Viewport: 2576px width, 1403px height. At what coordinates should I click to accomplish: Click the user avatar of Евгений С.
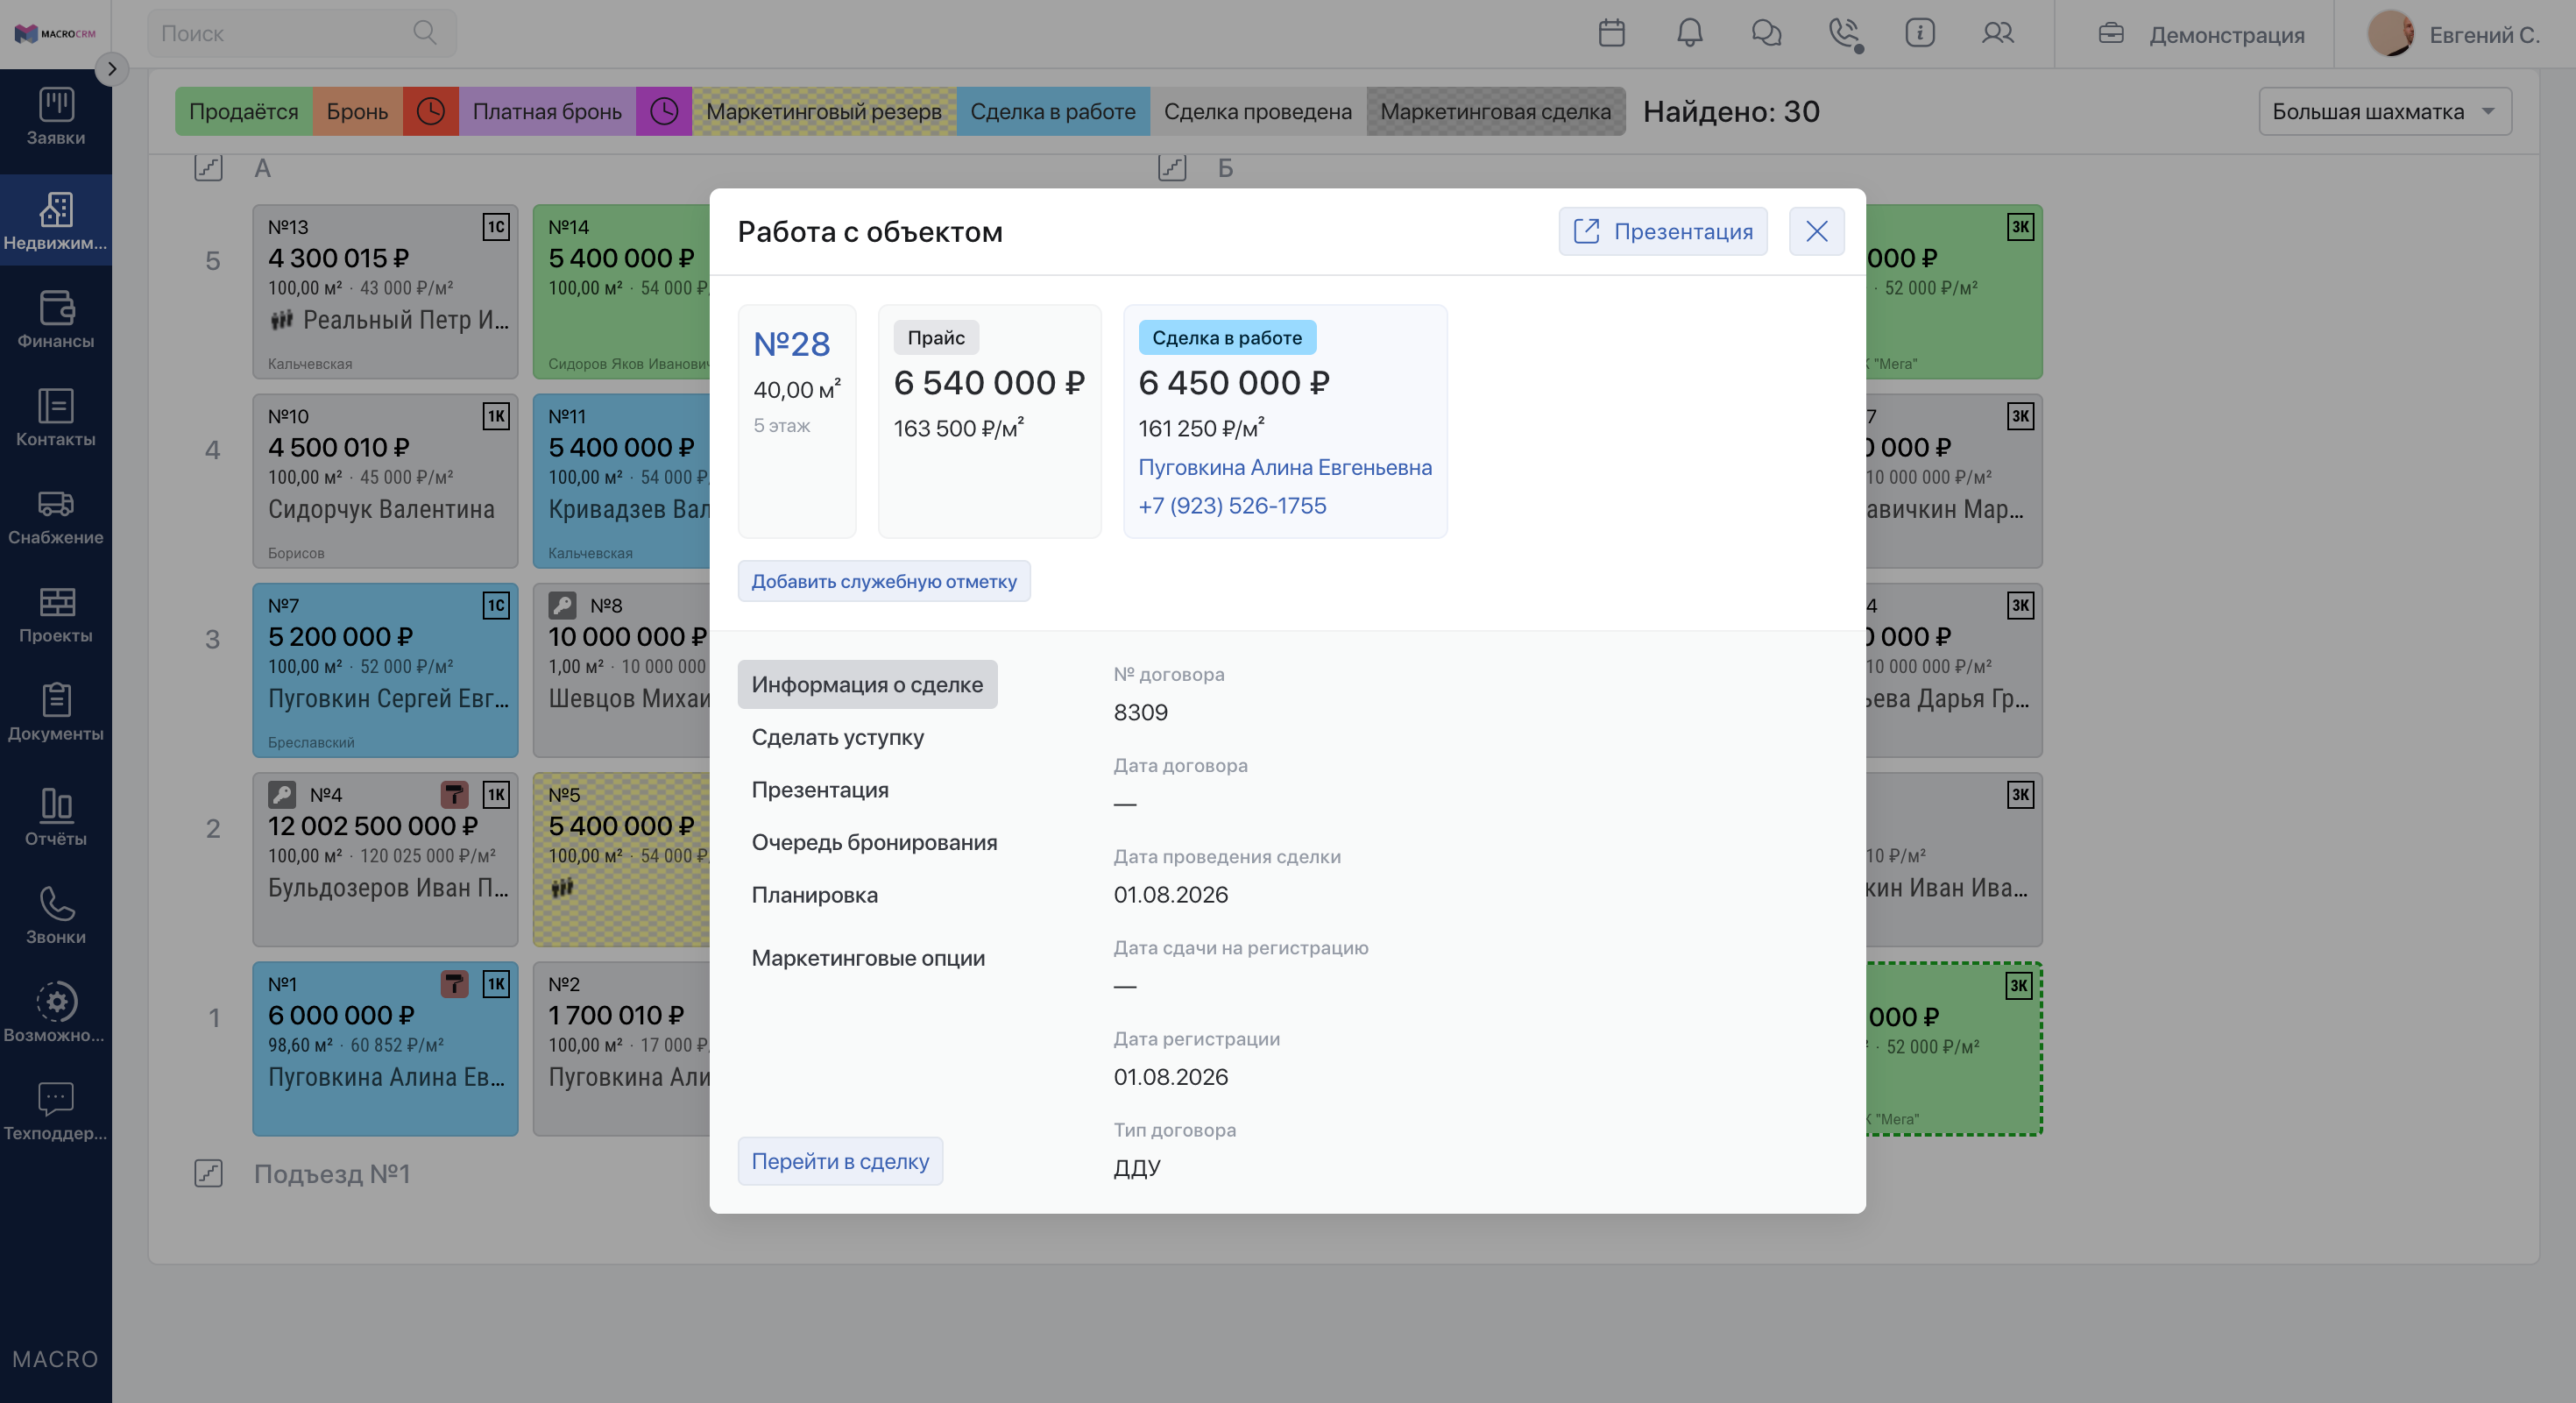(2390, 34)
